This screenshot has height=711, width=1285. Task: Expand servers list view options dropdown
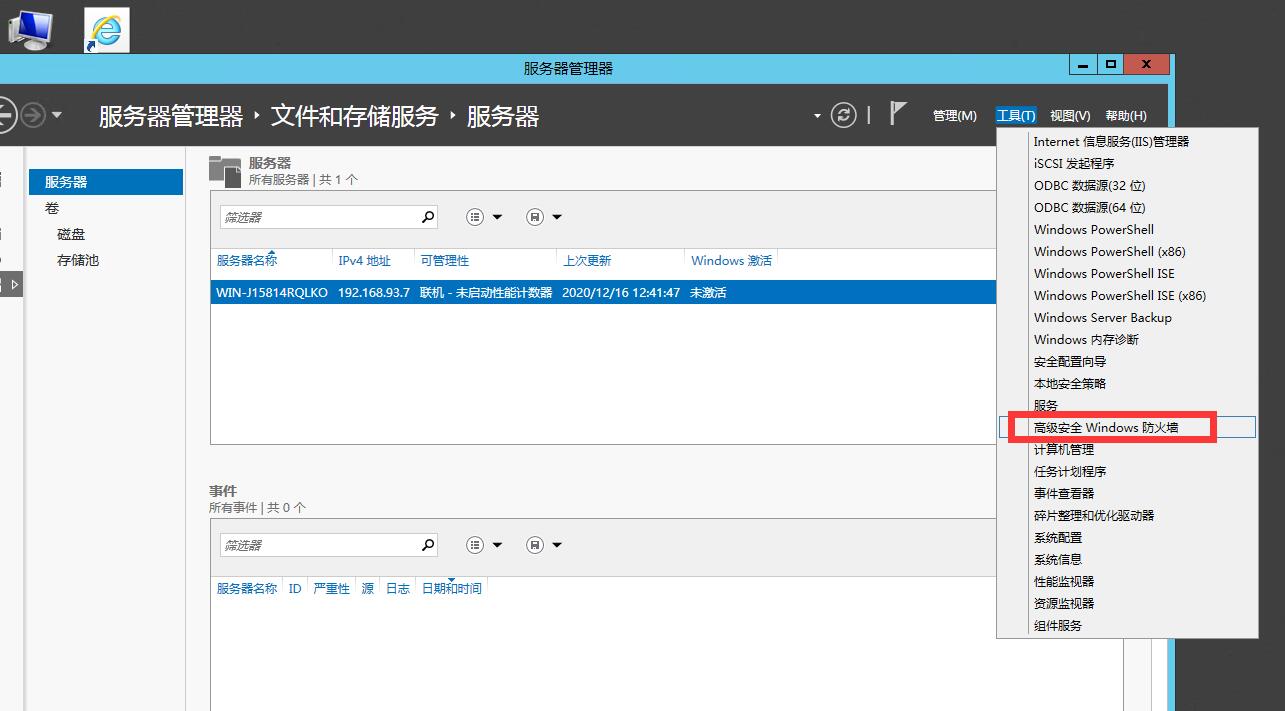click(x=485, y=217)
